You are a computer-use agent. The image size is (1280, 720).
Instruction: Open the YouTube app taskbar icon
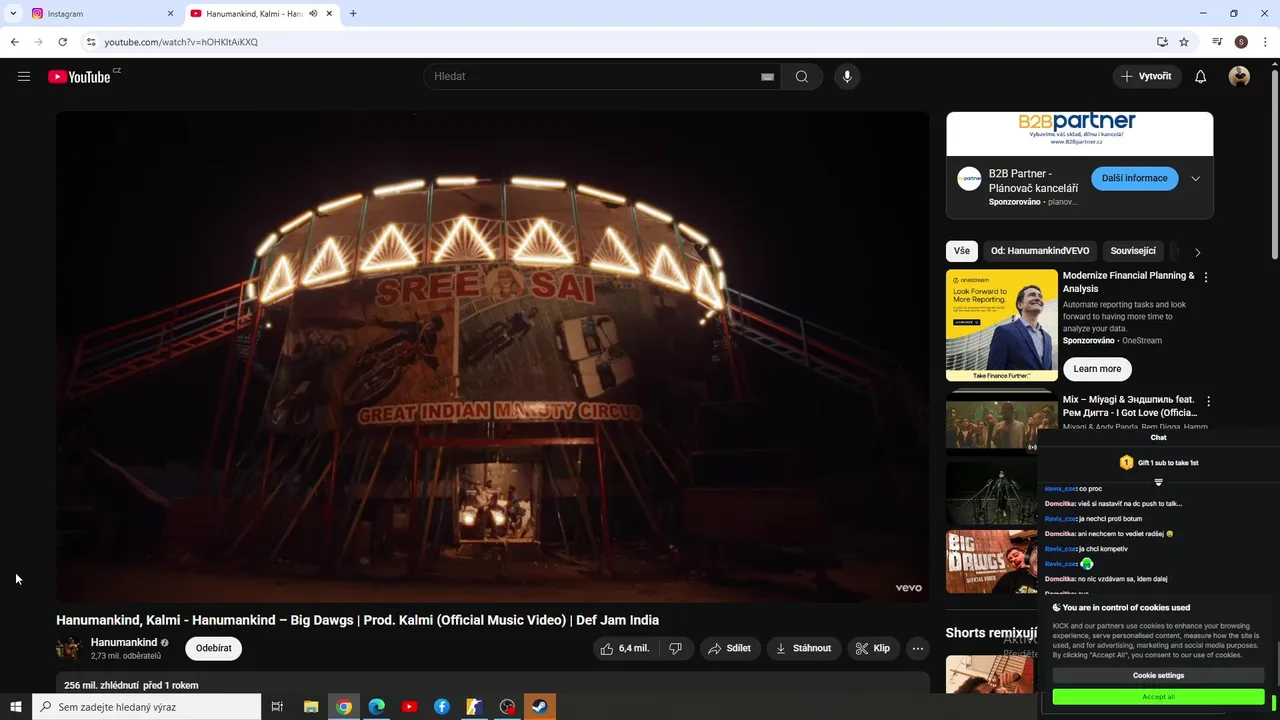pos(409,707)
